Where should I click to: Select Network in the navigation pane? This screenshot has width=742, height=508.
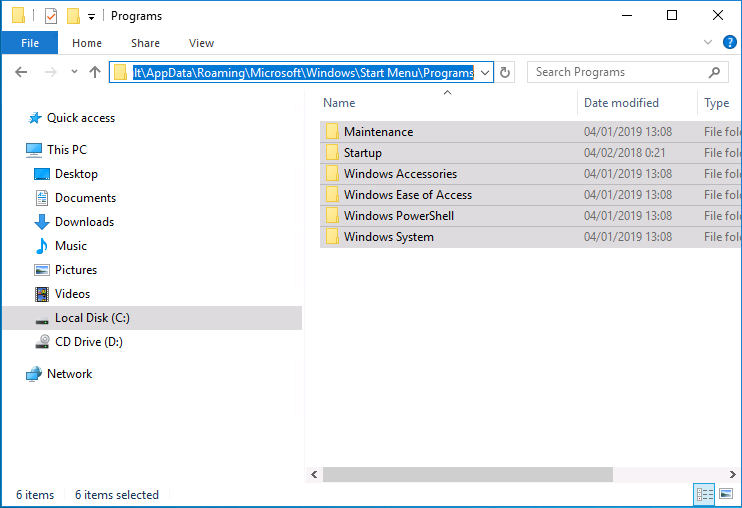(x=69, y=374)
